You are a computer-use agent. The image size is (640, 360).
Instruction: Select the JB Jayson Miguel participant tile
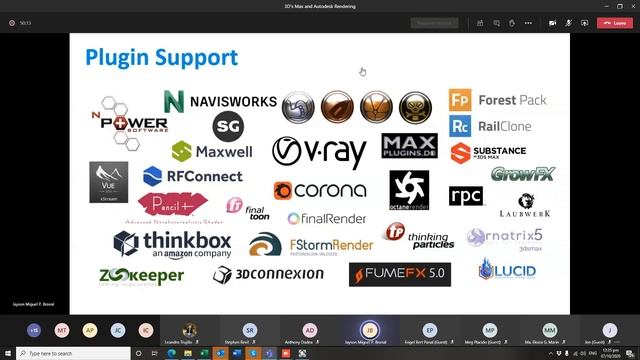click(369, 331)
